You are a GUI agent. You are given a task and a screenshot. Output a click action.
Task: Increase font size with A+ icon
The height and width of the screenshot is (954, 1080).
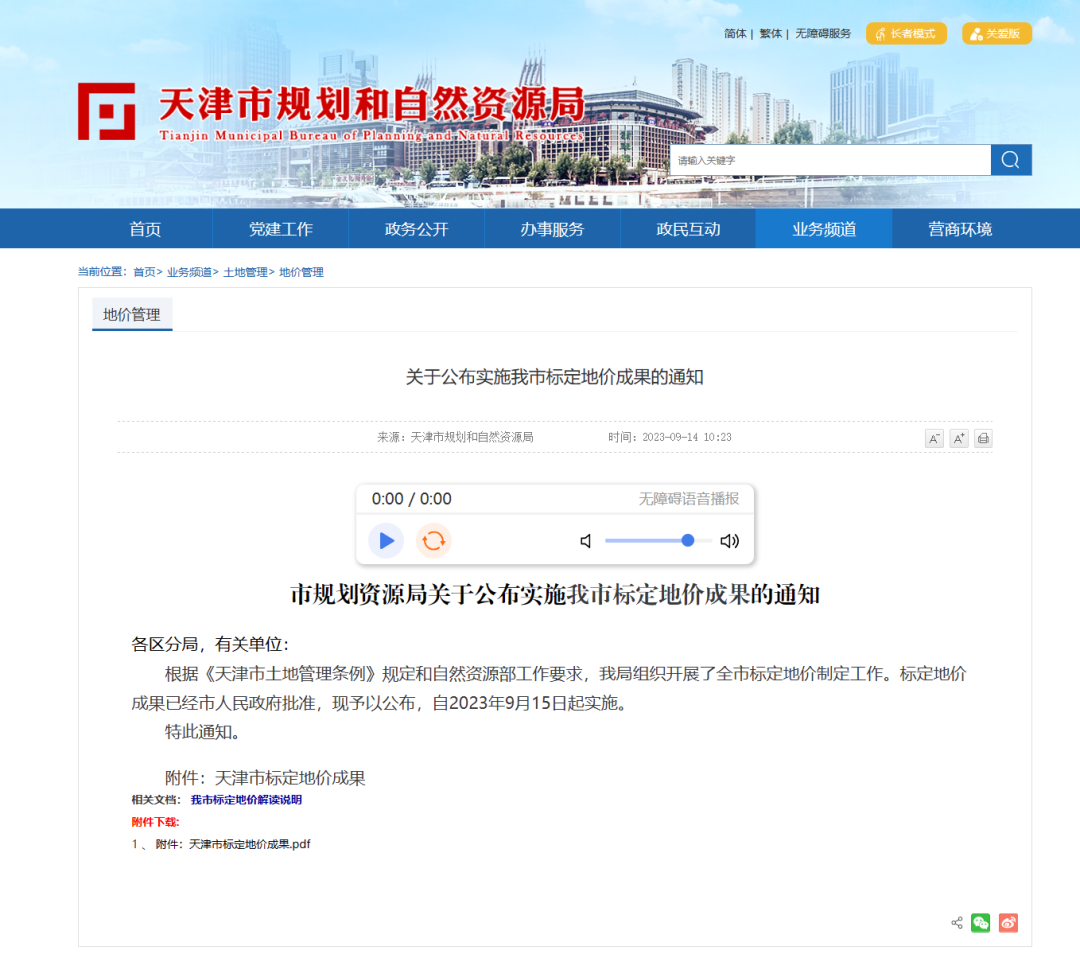(x=959, y=438)
